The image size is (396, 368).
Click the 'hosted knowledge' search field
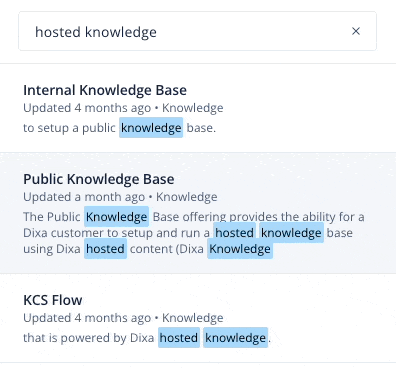(x=197, y=31)
